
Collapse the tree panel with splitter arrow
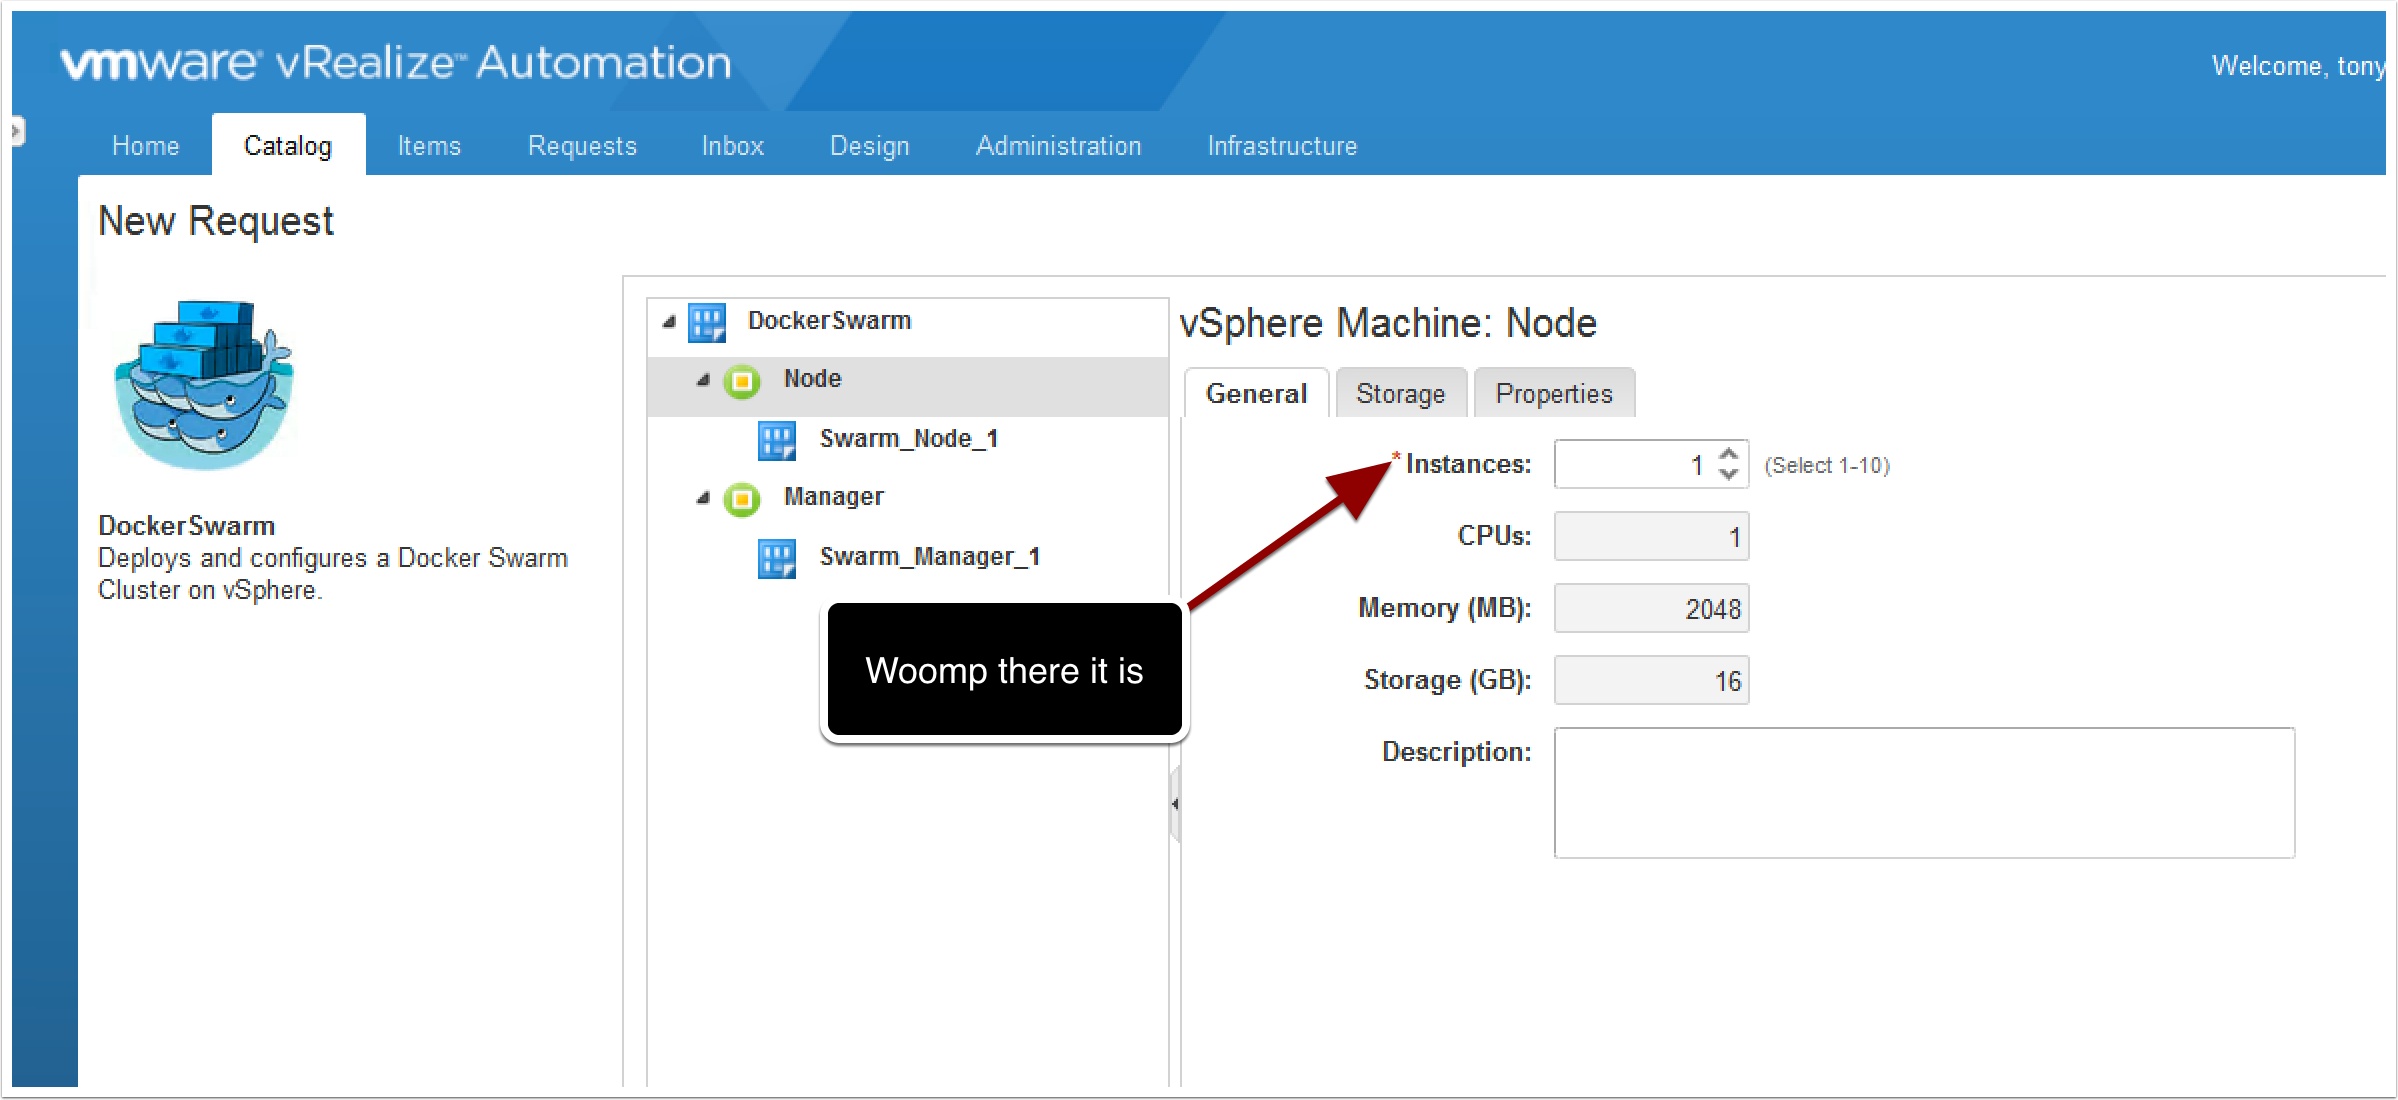pyautogui.click(x=1175, y=804)
